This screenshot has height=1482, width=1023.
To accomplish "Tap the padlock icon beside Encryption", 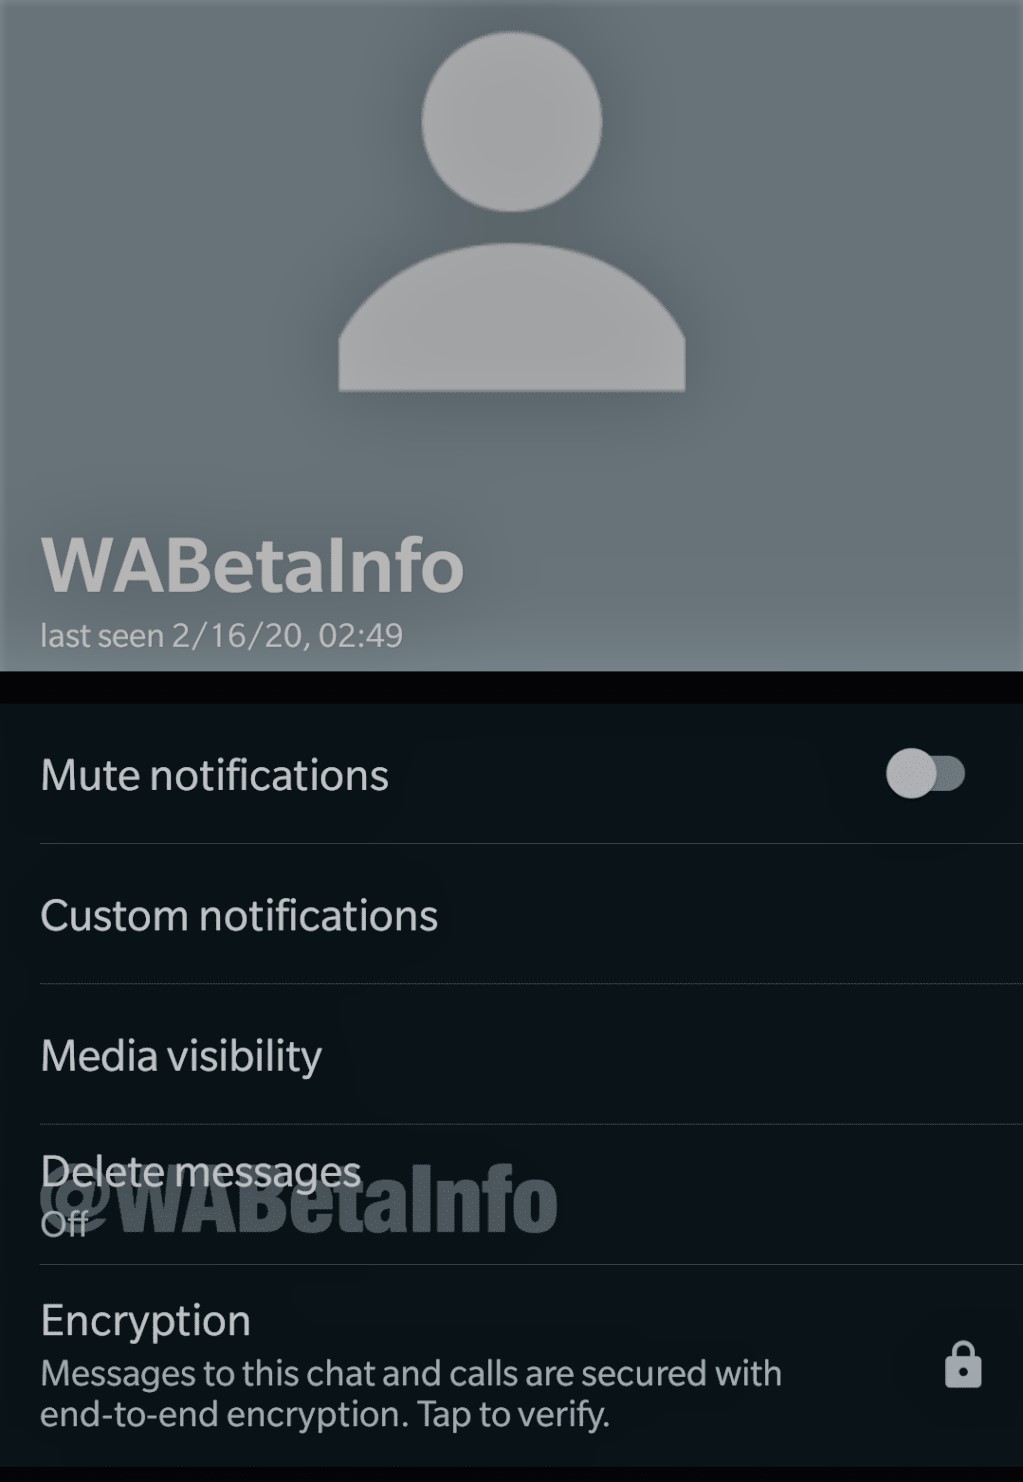I will point(963,1365).
